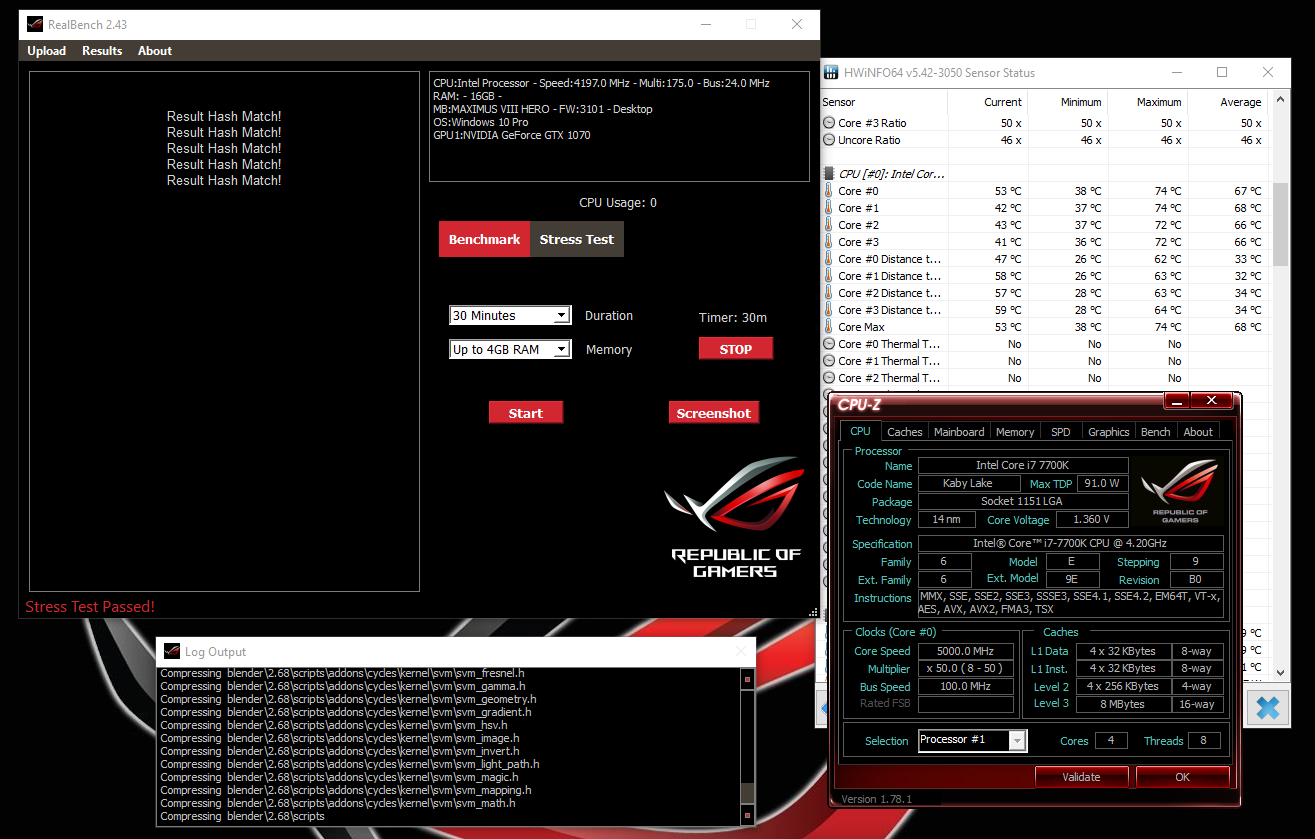Open the About menu in RealBench
The image size is (1315, 839).
click(155, 51)
